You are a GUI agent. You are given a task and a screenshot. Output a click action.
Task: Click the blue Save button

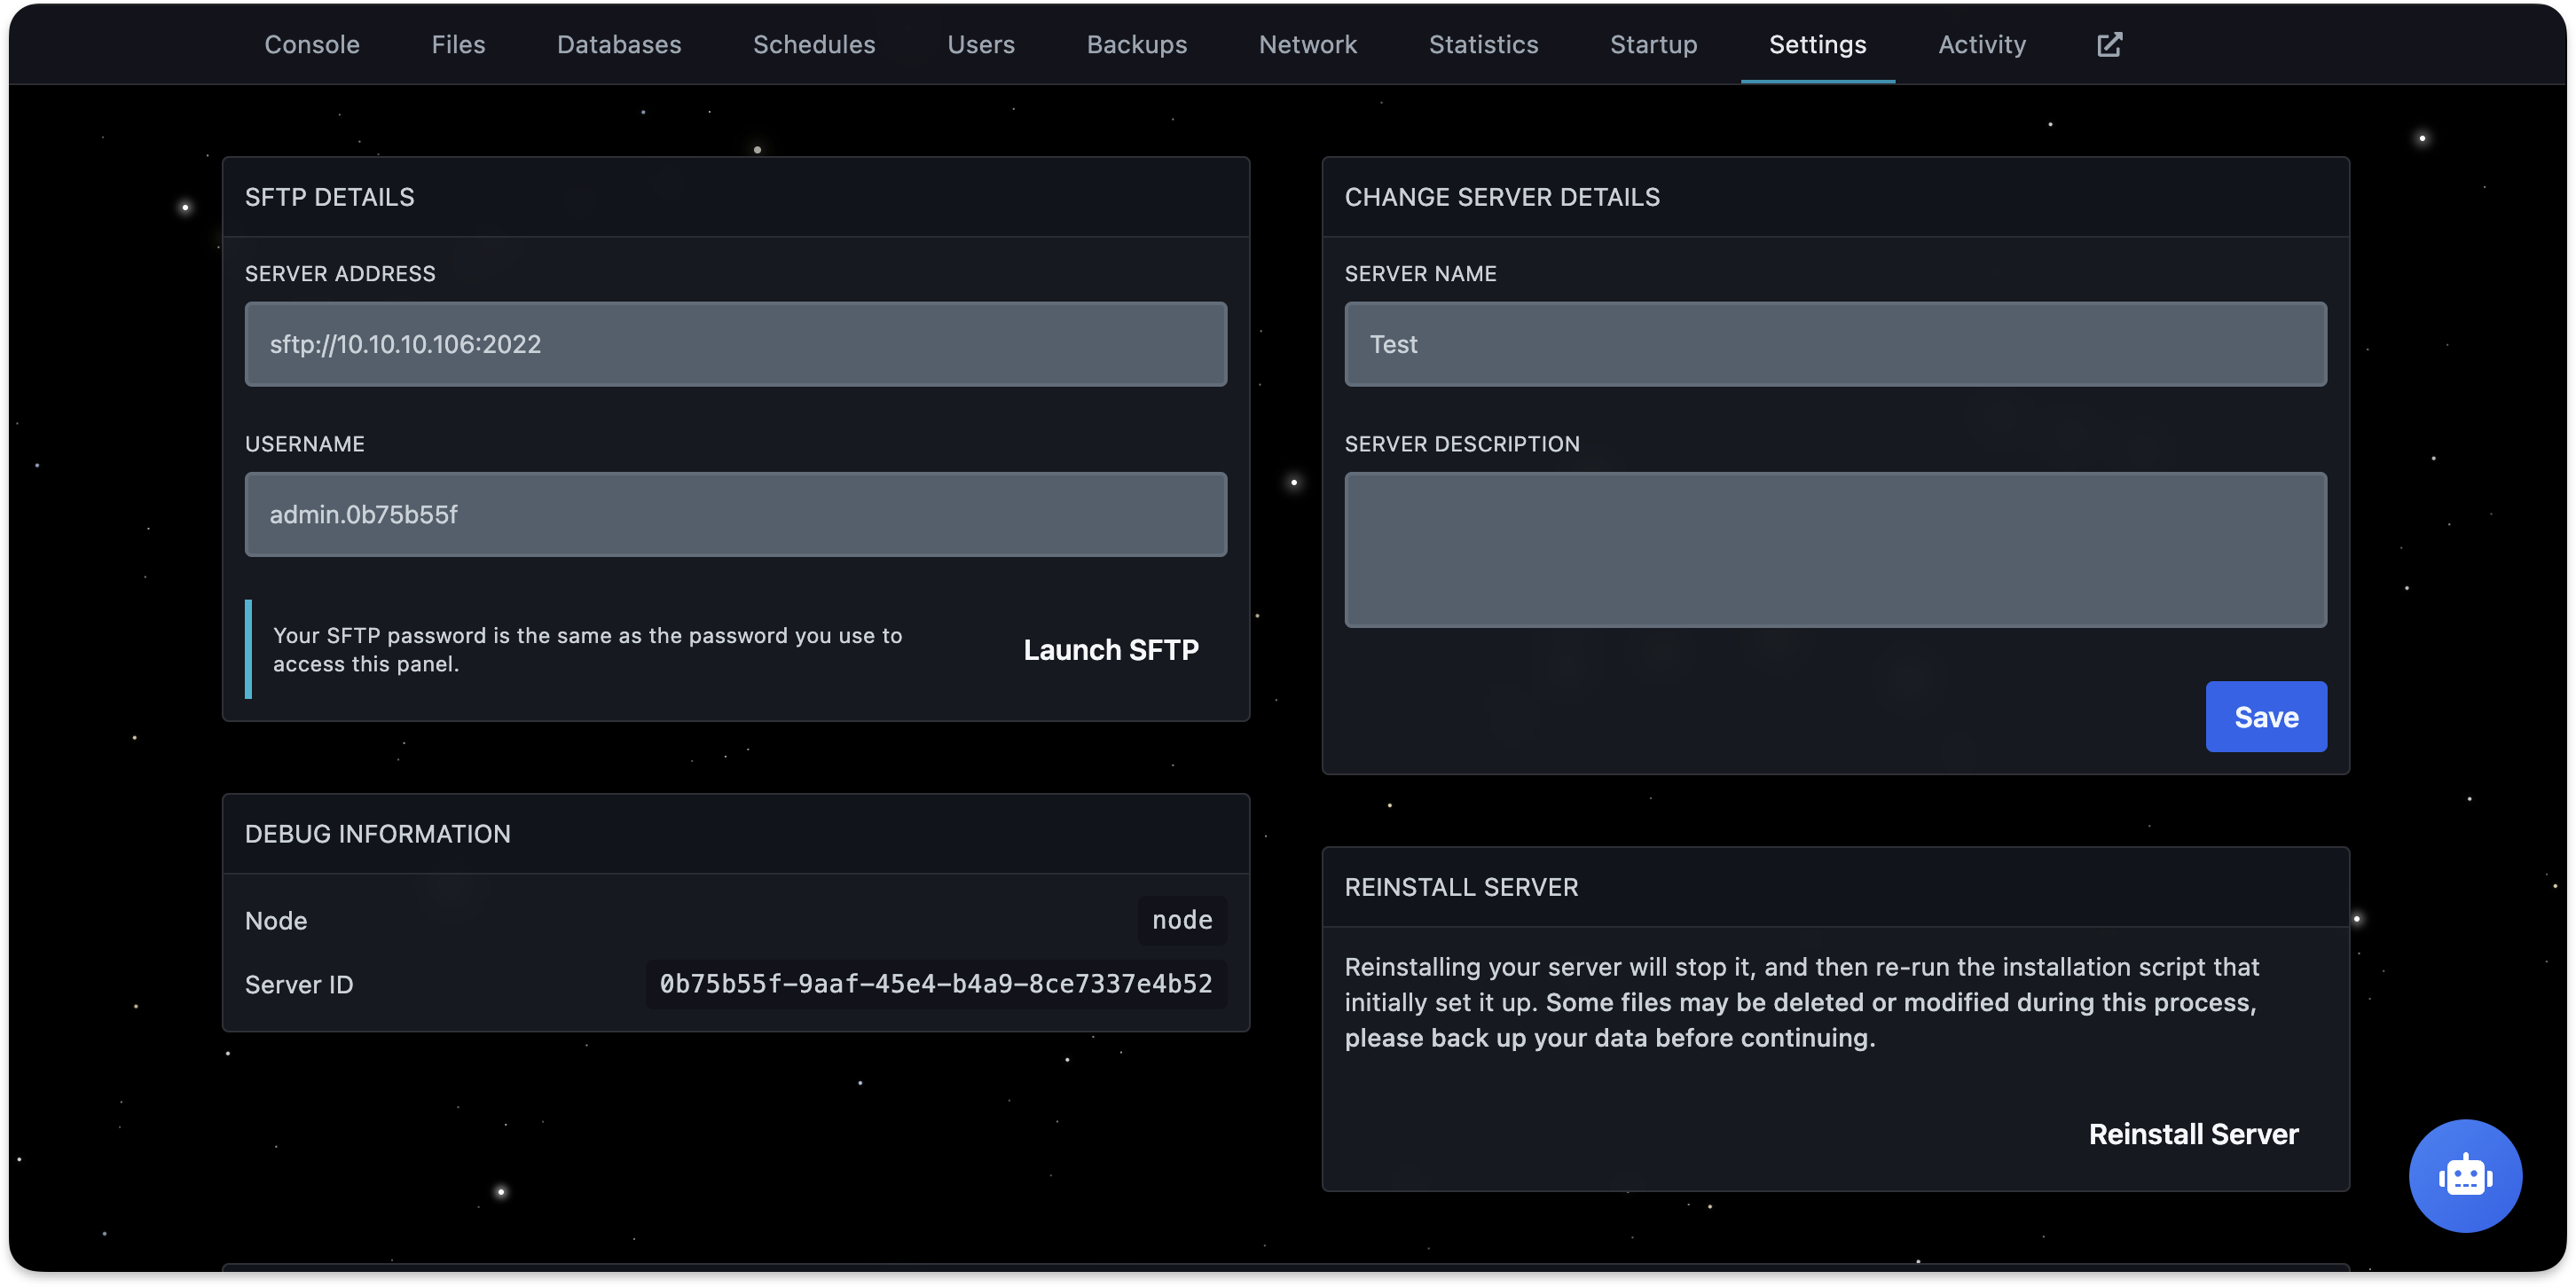click(2265, 717)
